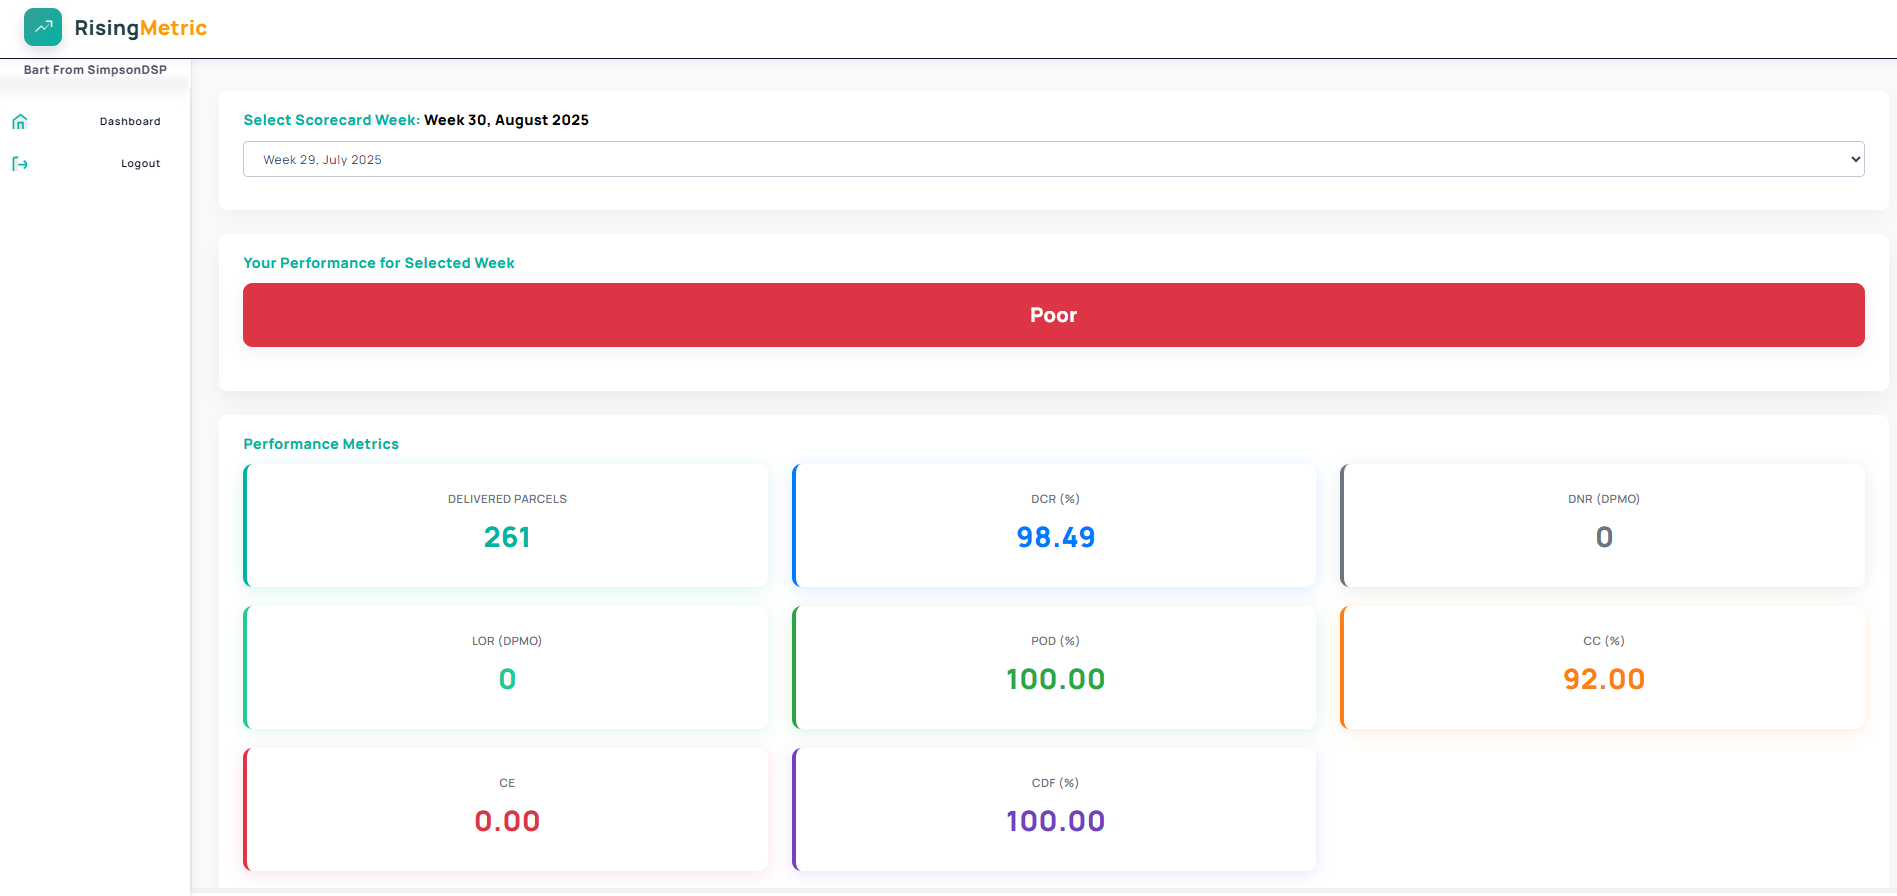Open the scorecard week dropdown

coord(1052,159)
